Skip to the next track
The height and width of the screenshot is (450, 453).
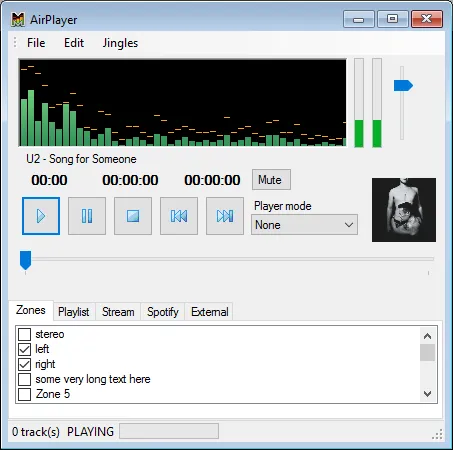pos(225,216)
